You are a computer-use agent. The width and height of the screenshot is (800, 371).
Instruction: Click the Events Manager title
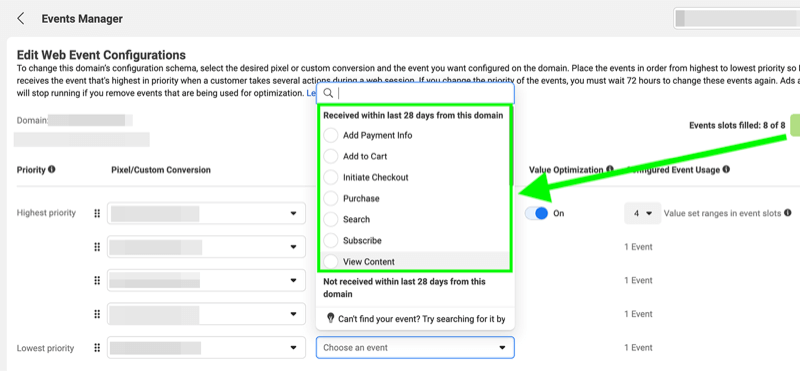pyautogui.click(x=82, y=19)
